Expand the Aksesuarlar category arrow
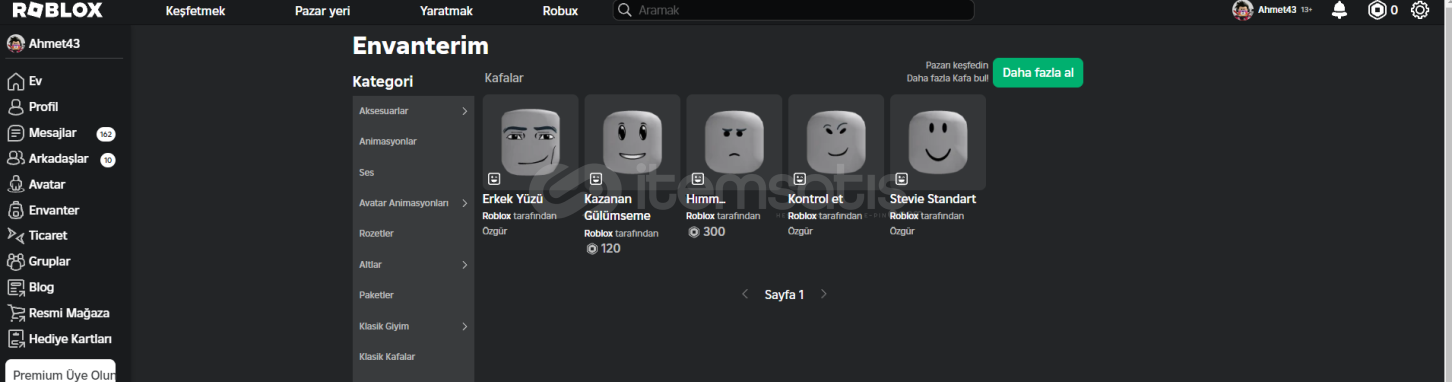 (465, 111)
